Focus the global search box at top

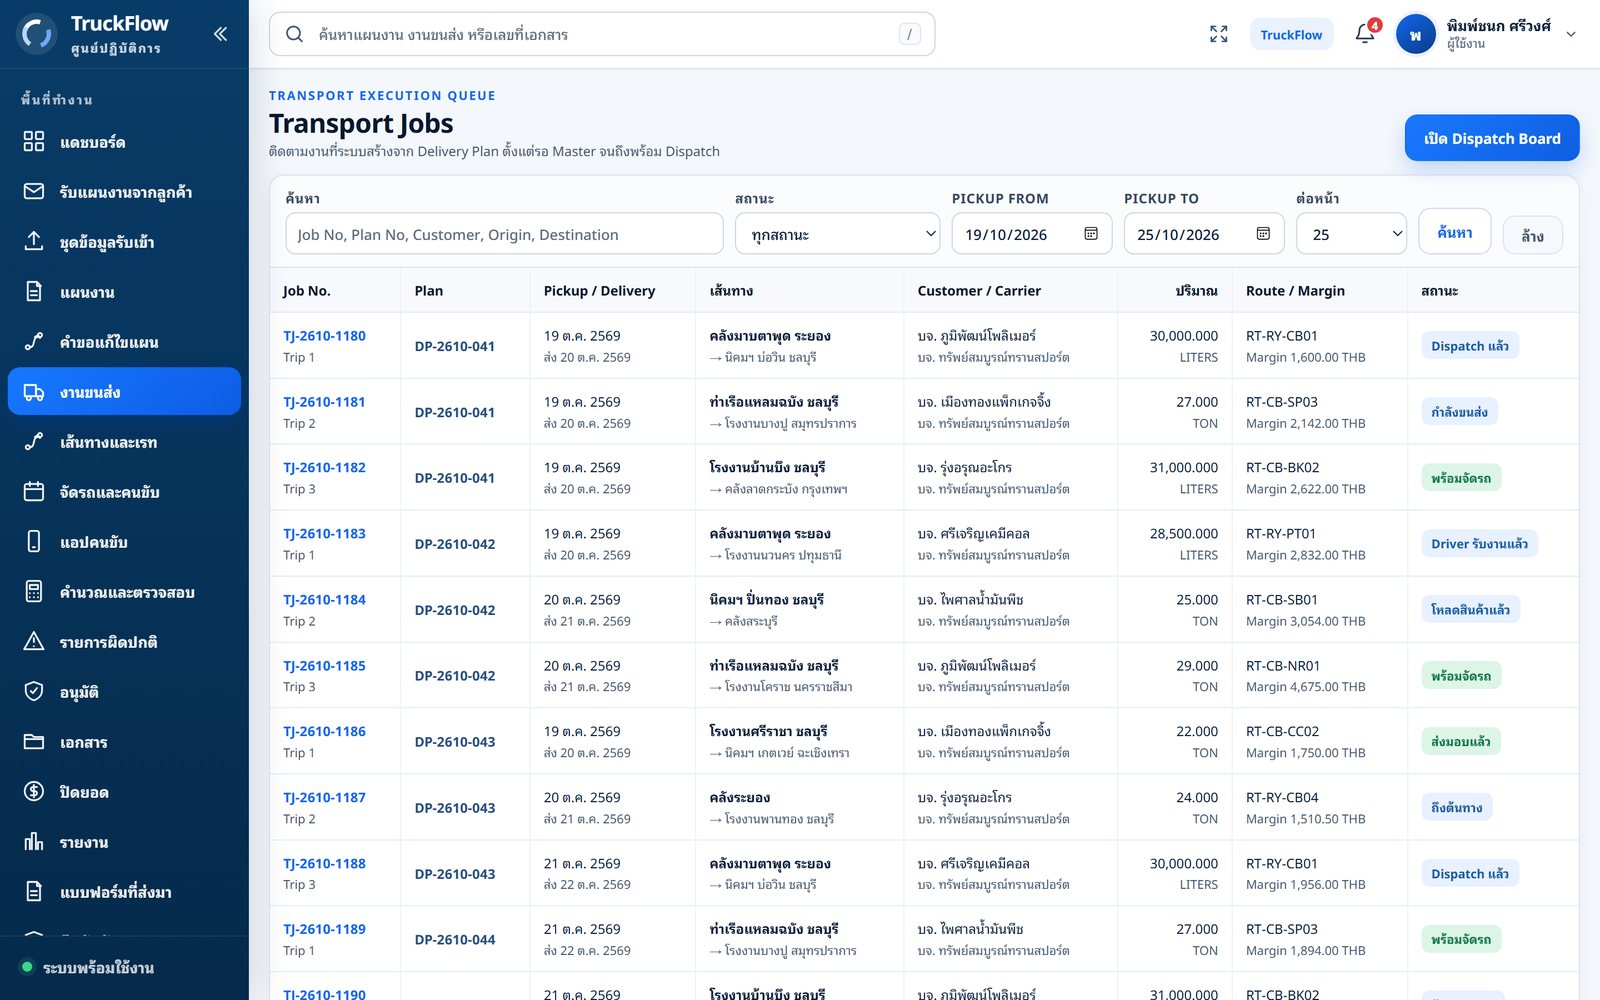(x=602, y=34)
